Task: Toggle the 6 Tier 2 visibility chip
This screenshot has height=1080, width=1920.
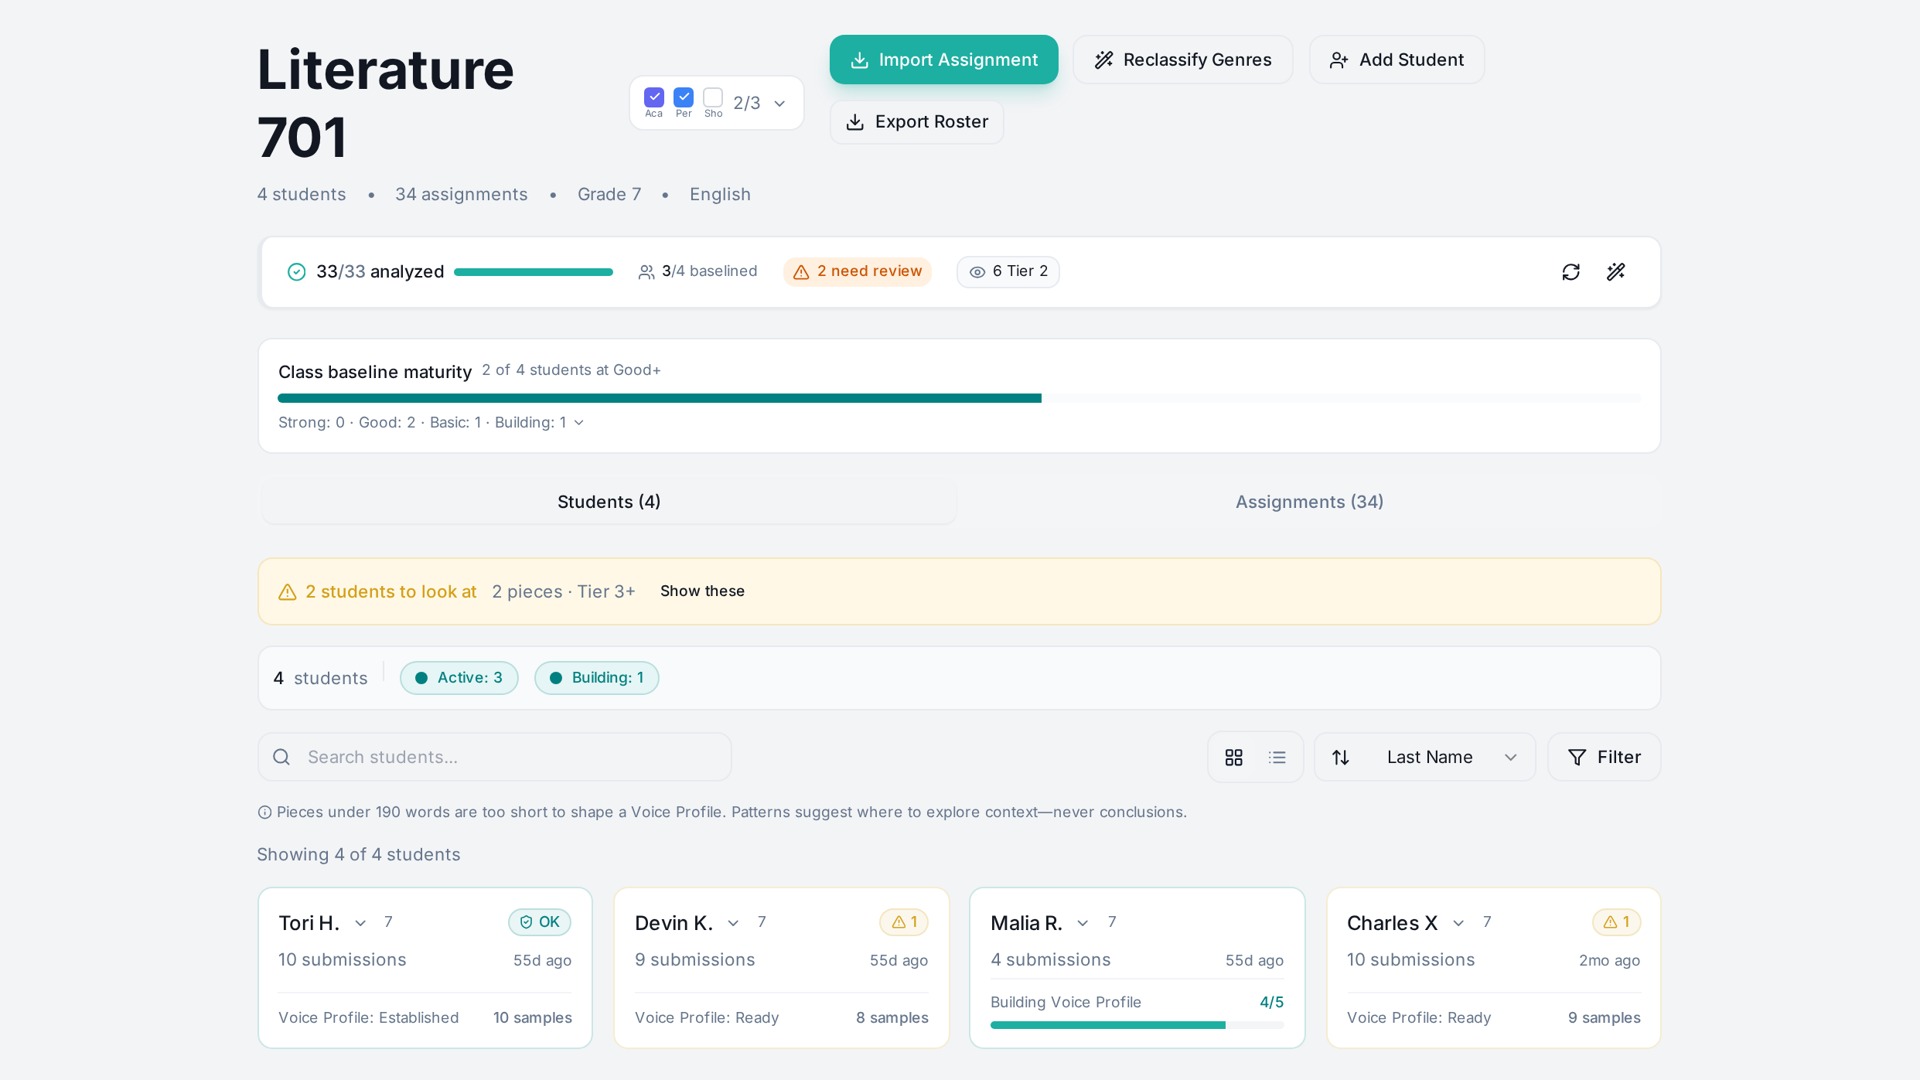Action: [x=1008, y=272]
